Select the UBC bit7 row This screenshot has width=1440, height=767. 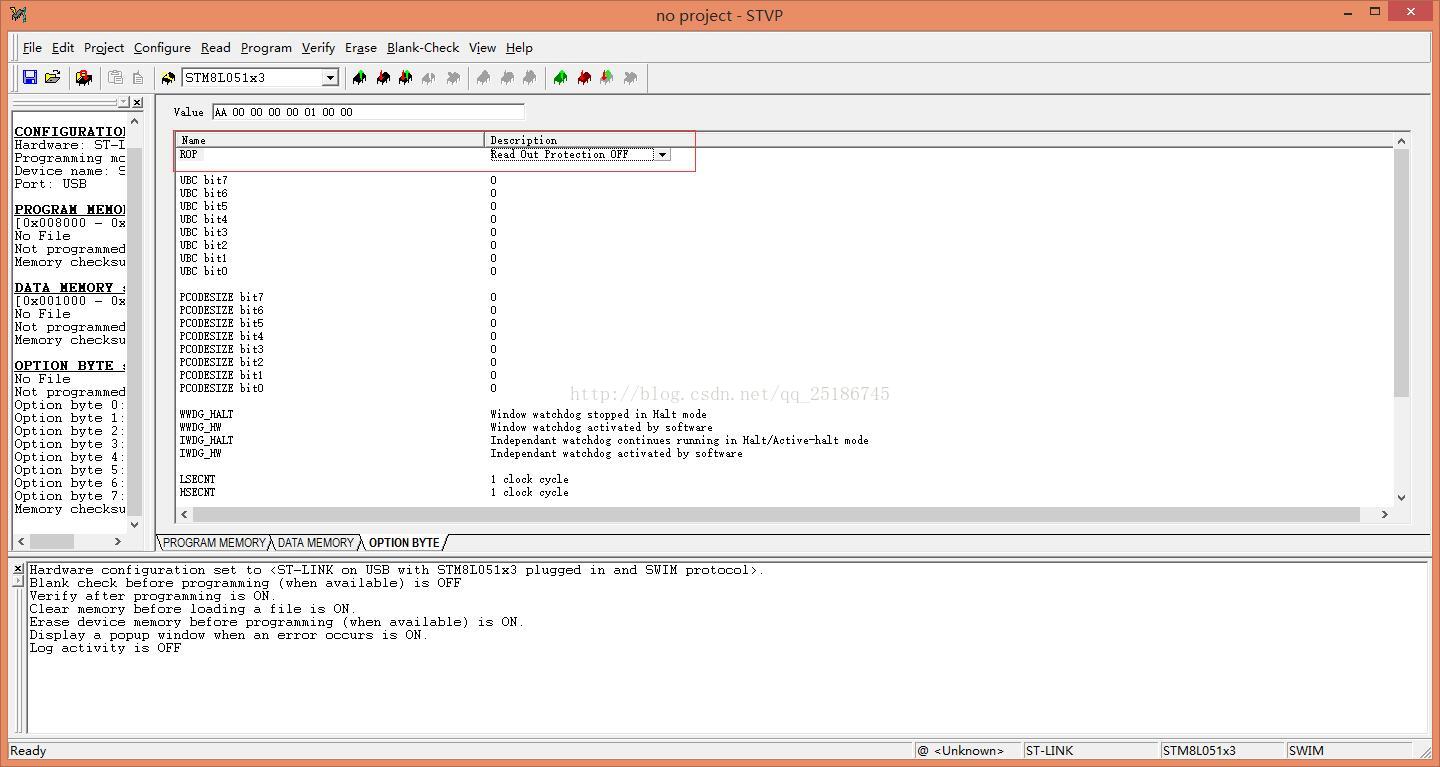coord(203,180)
